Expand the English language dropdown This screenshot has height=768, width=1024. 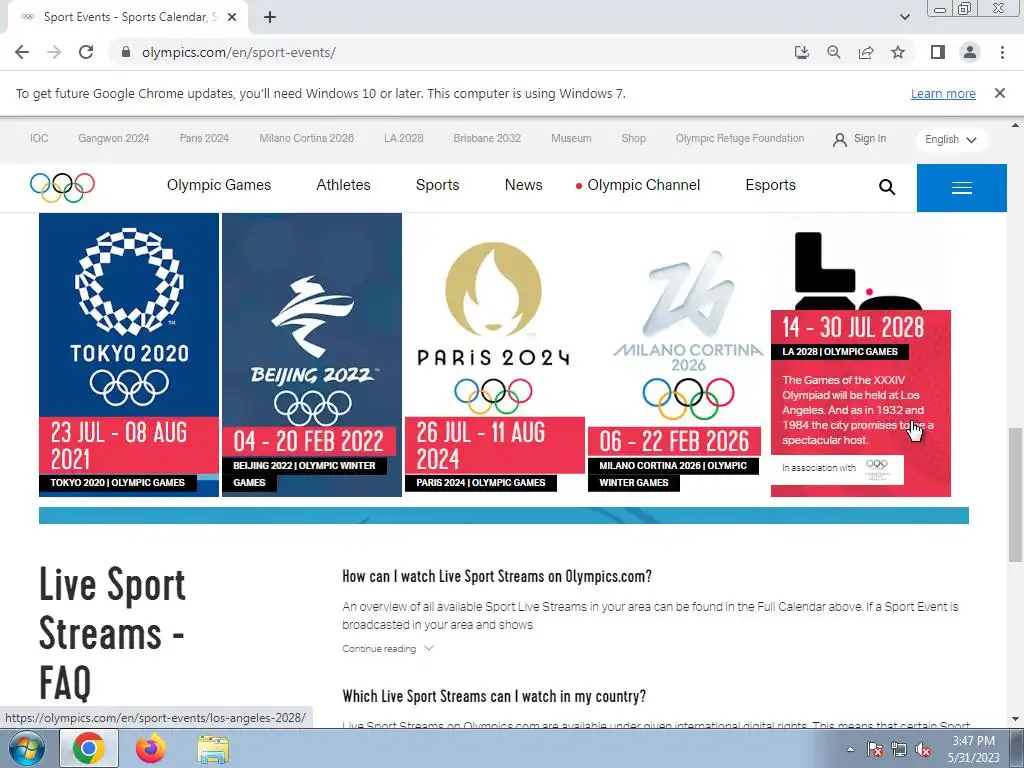click(x=951, y=139)
